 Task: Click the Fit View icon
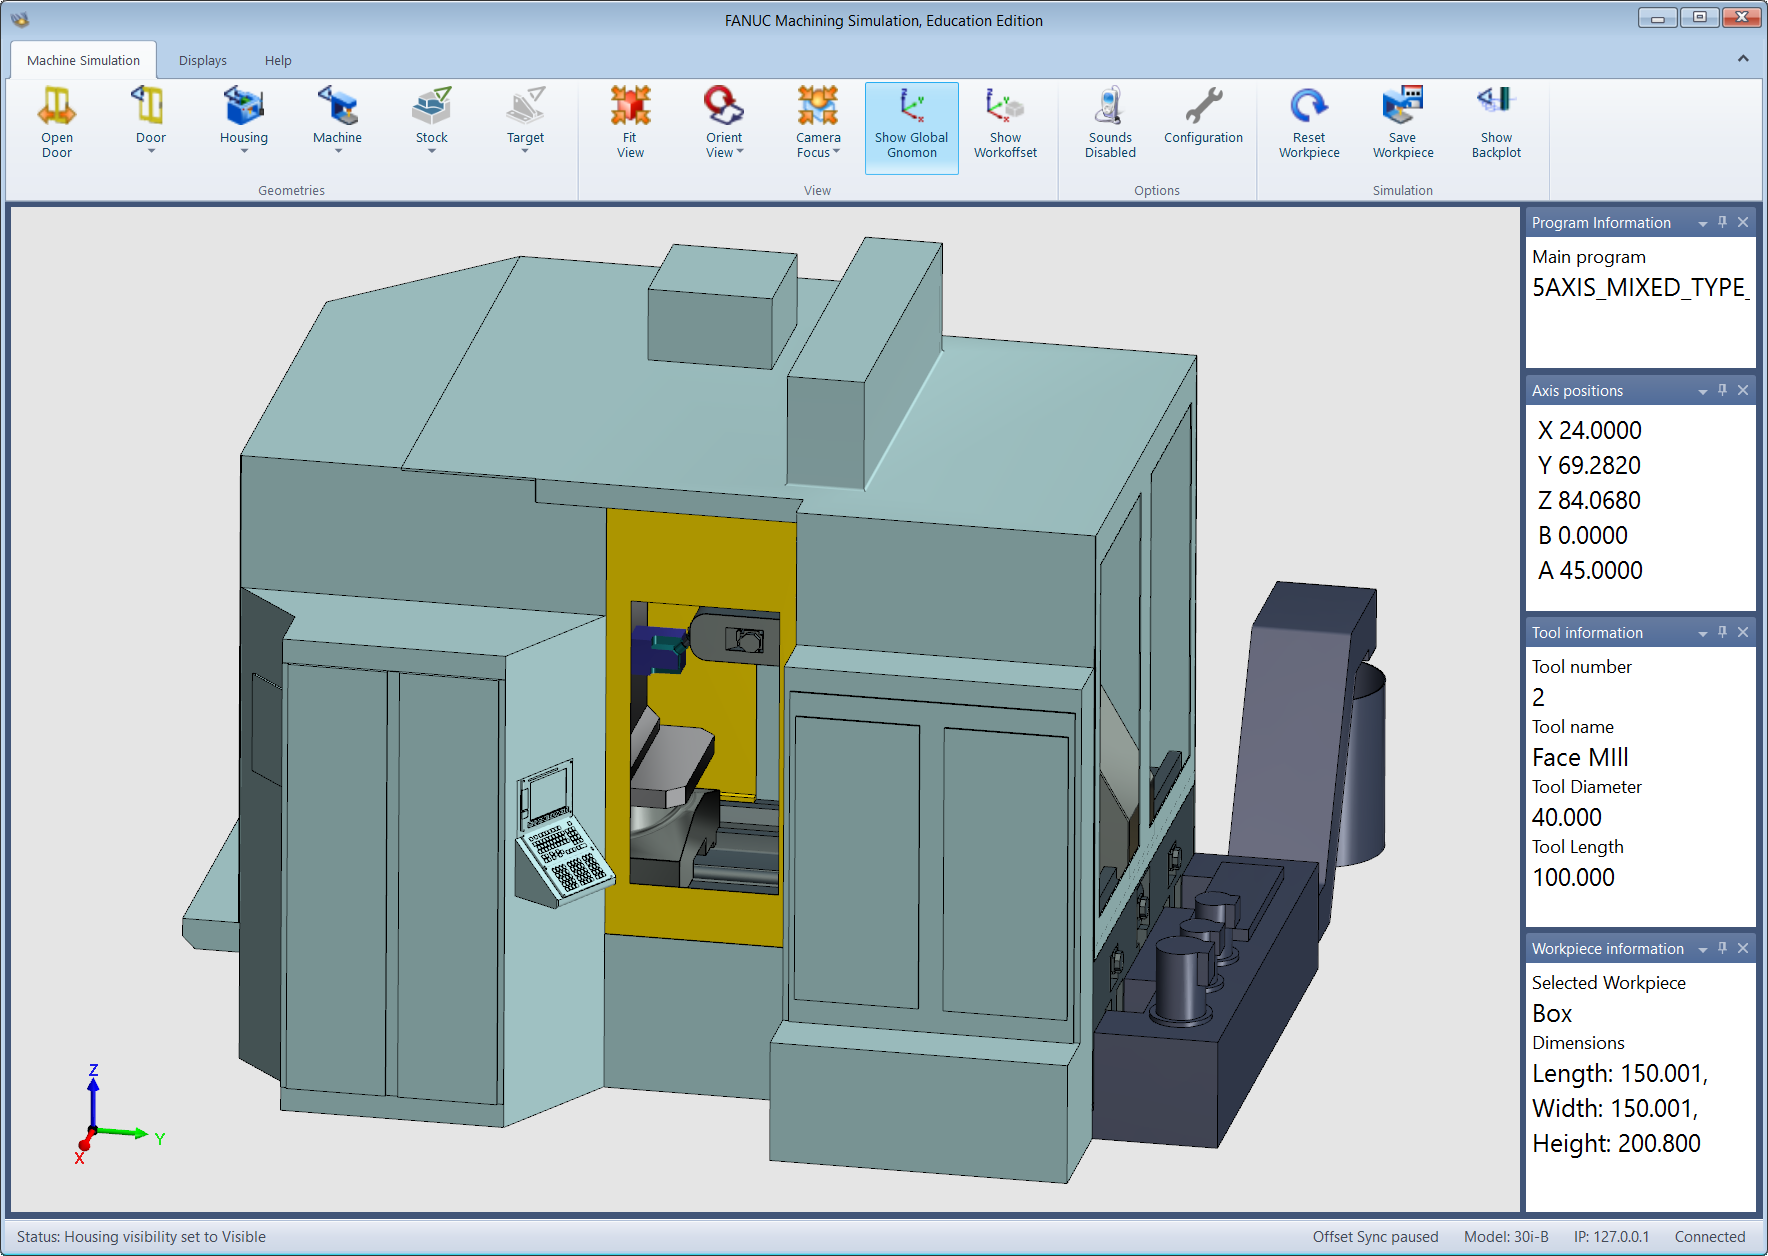630,106
